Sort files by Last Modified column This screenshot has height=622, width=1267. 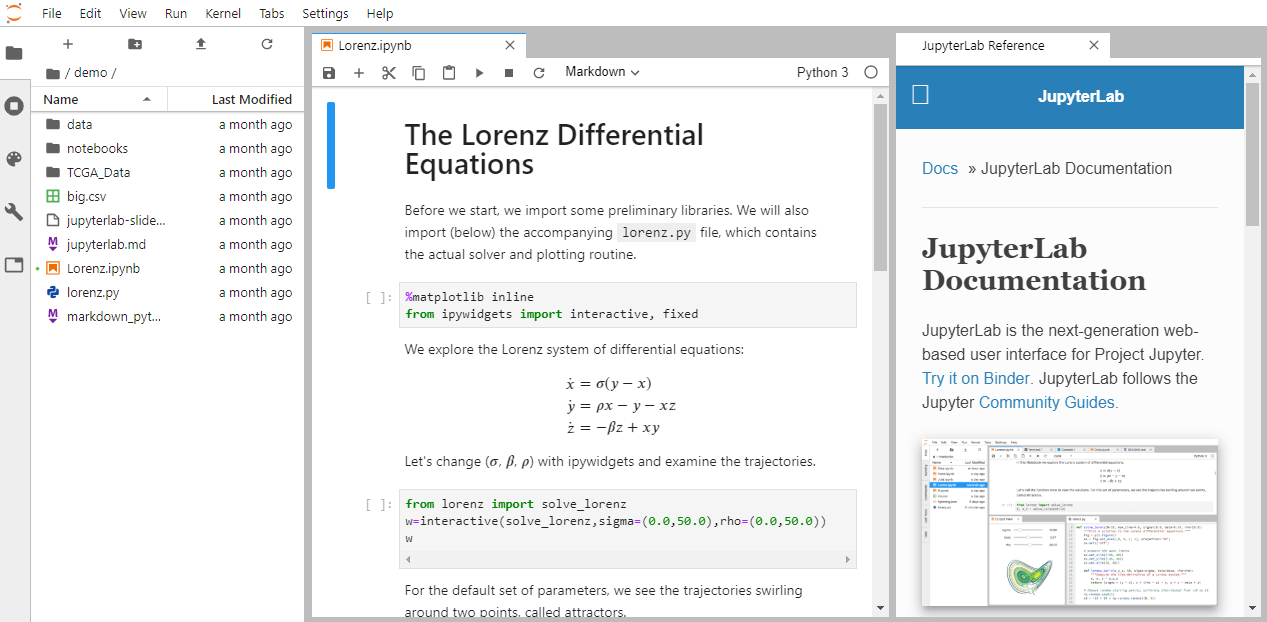(236, 99)
